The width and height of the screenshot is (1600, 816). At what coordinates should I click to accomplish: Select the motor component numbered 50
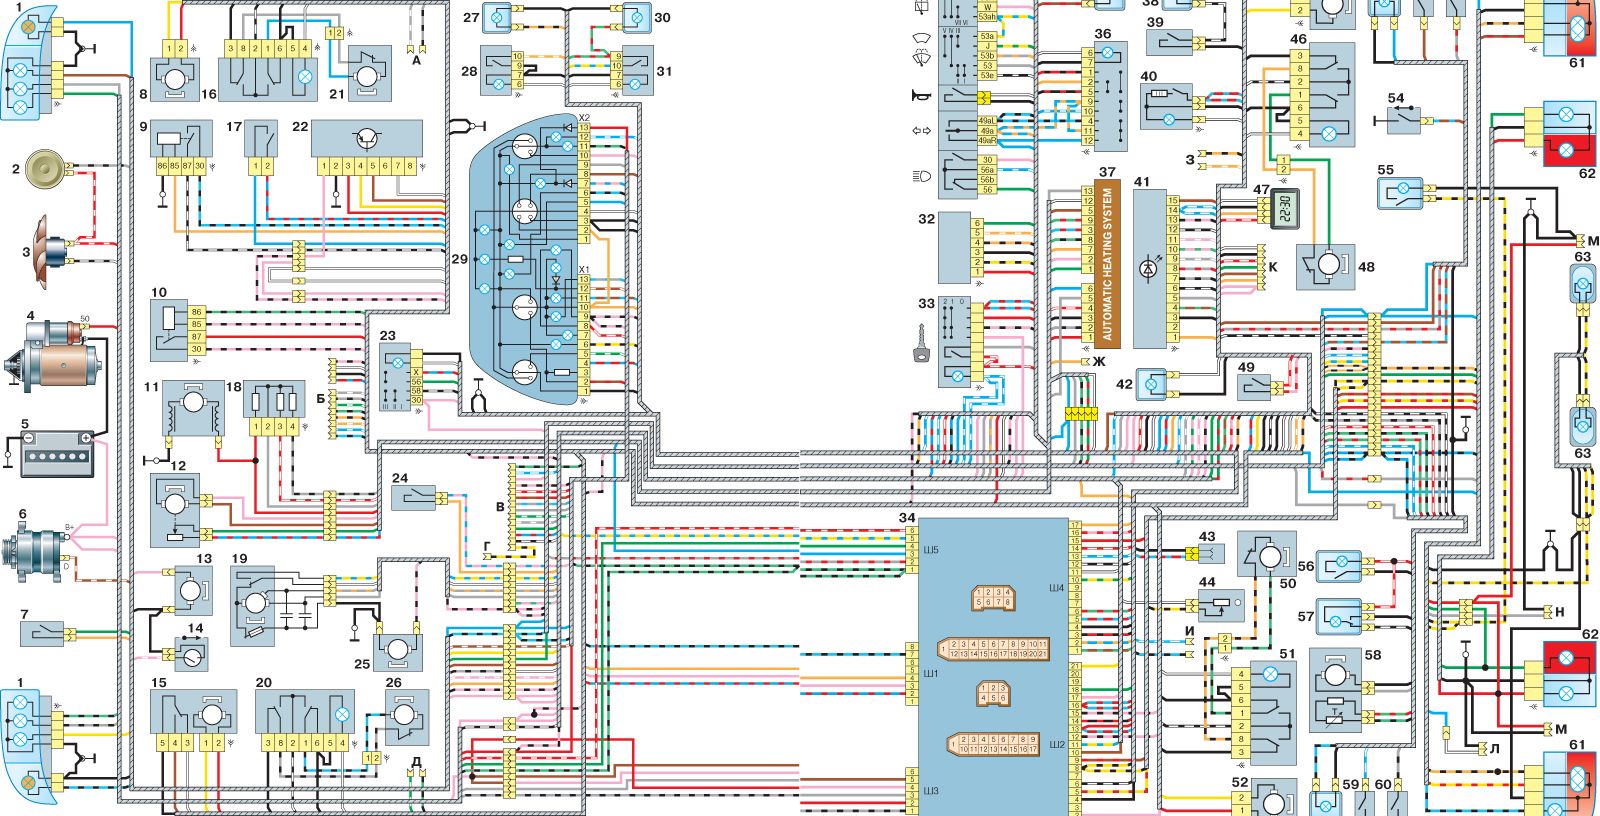tap(1268, 554)
